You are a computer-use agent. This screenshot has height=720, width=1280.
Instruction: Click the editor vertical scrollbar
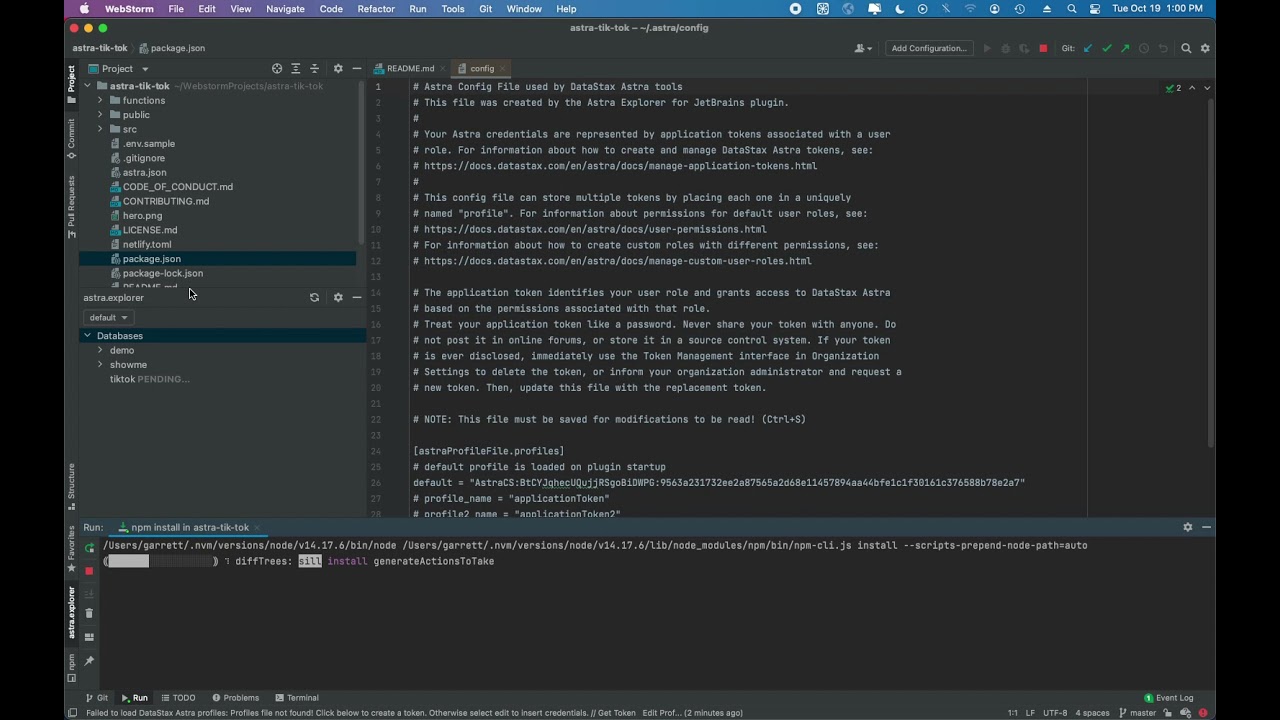coord(1211,270)
